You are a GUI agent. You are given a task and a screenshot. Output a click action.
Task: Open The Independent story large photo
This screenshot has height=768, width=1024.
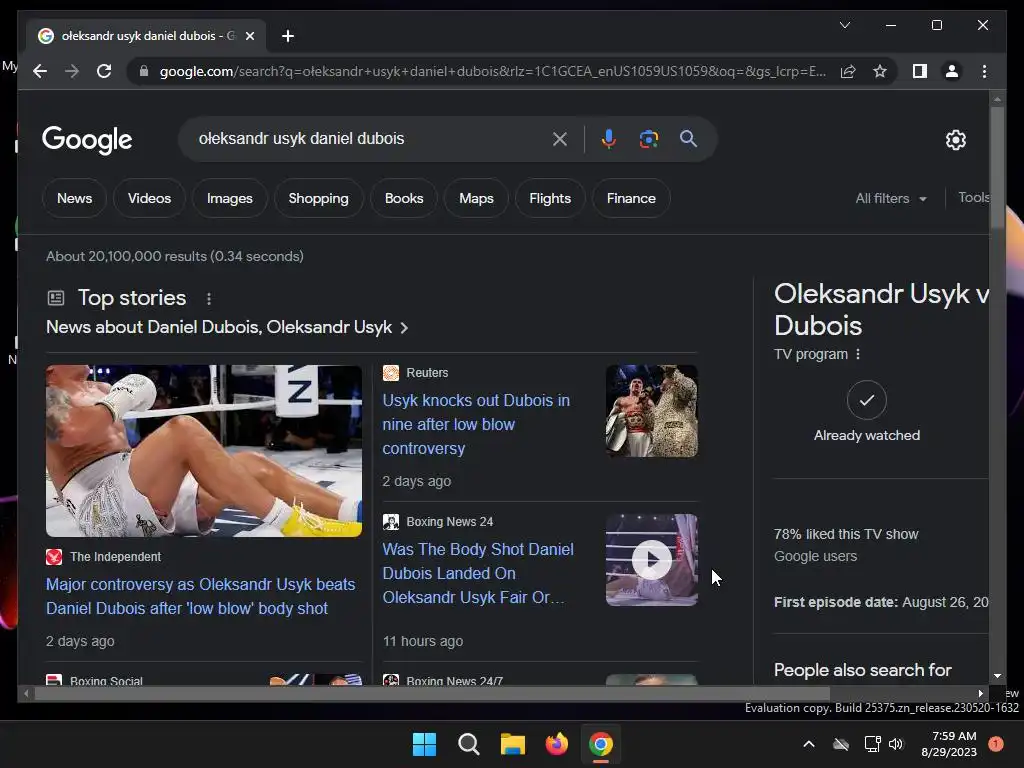pos(204,451)
